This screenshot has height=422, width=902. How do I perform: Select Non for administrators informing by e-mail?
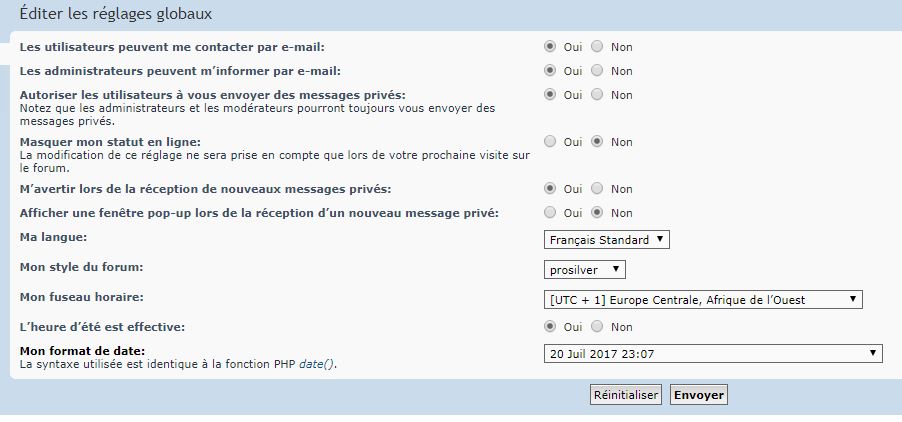click(597, 71)
